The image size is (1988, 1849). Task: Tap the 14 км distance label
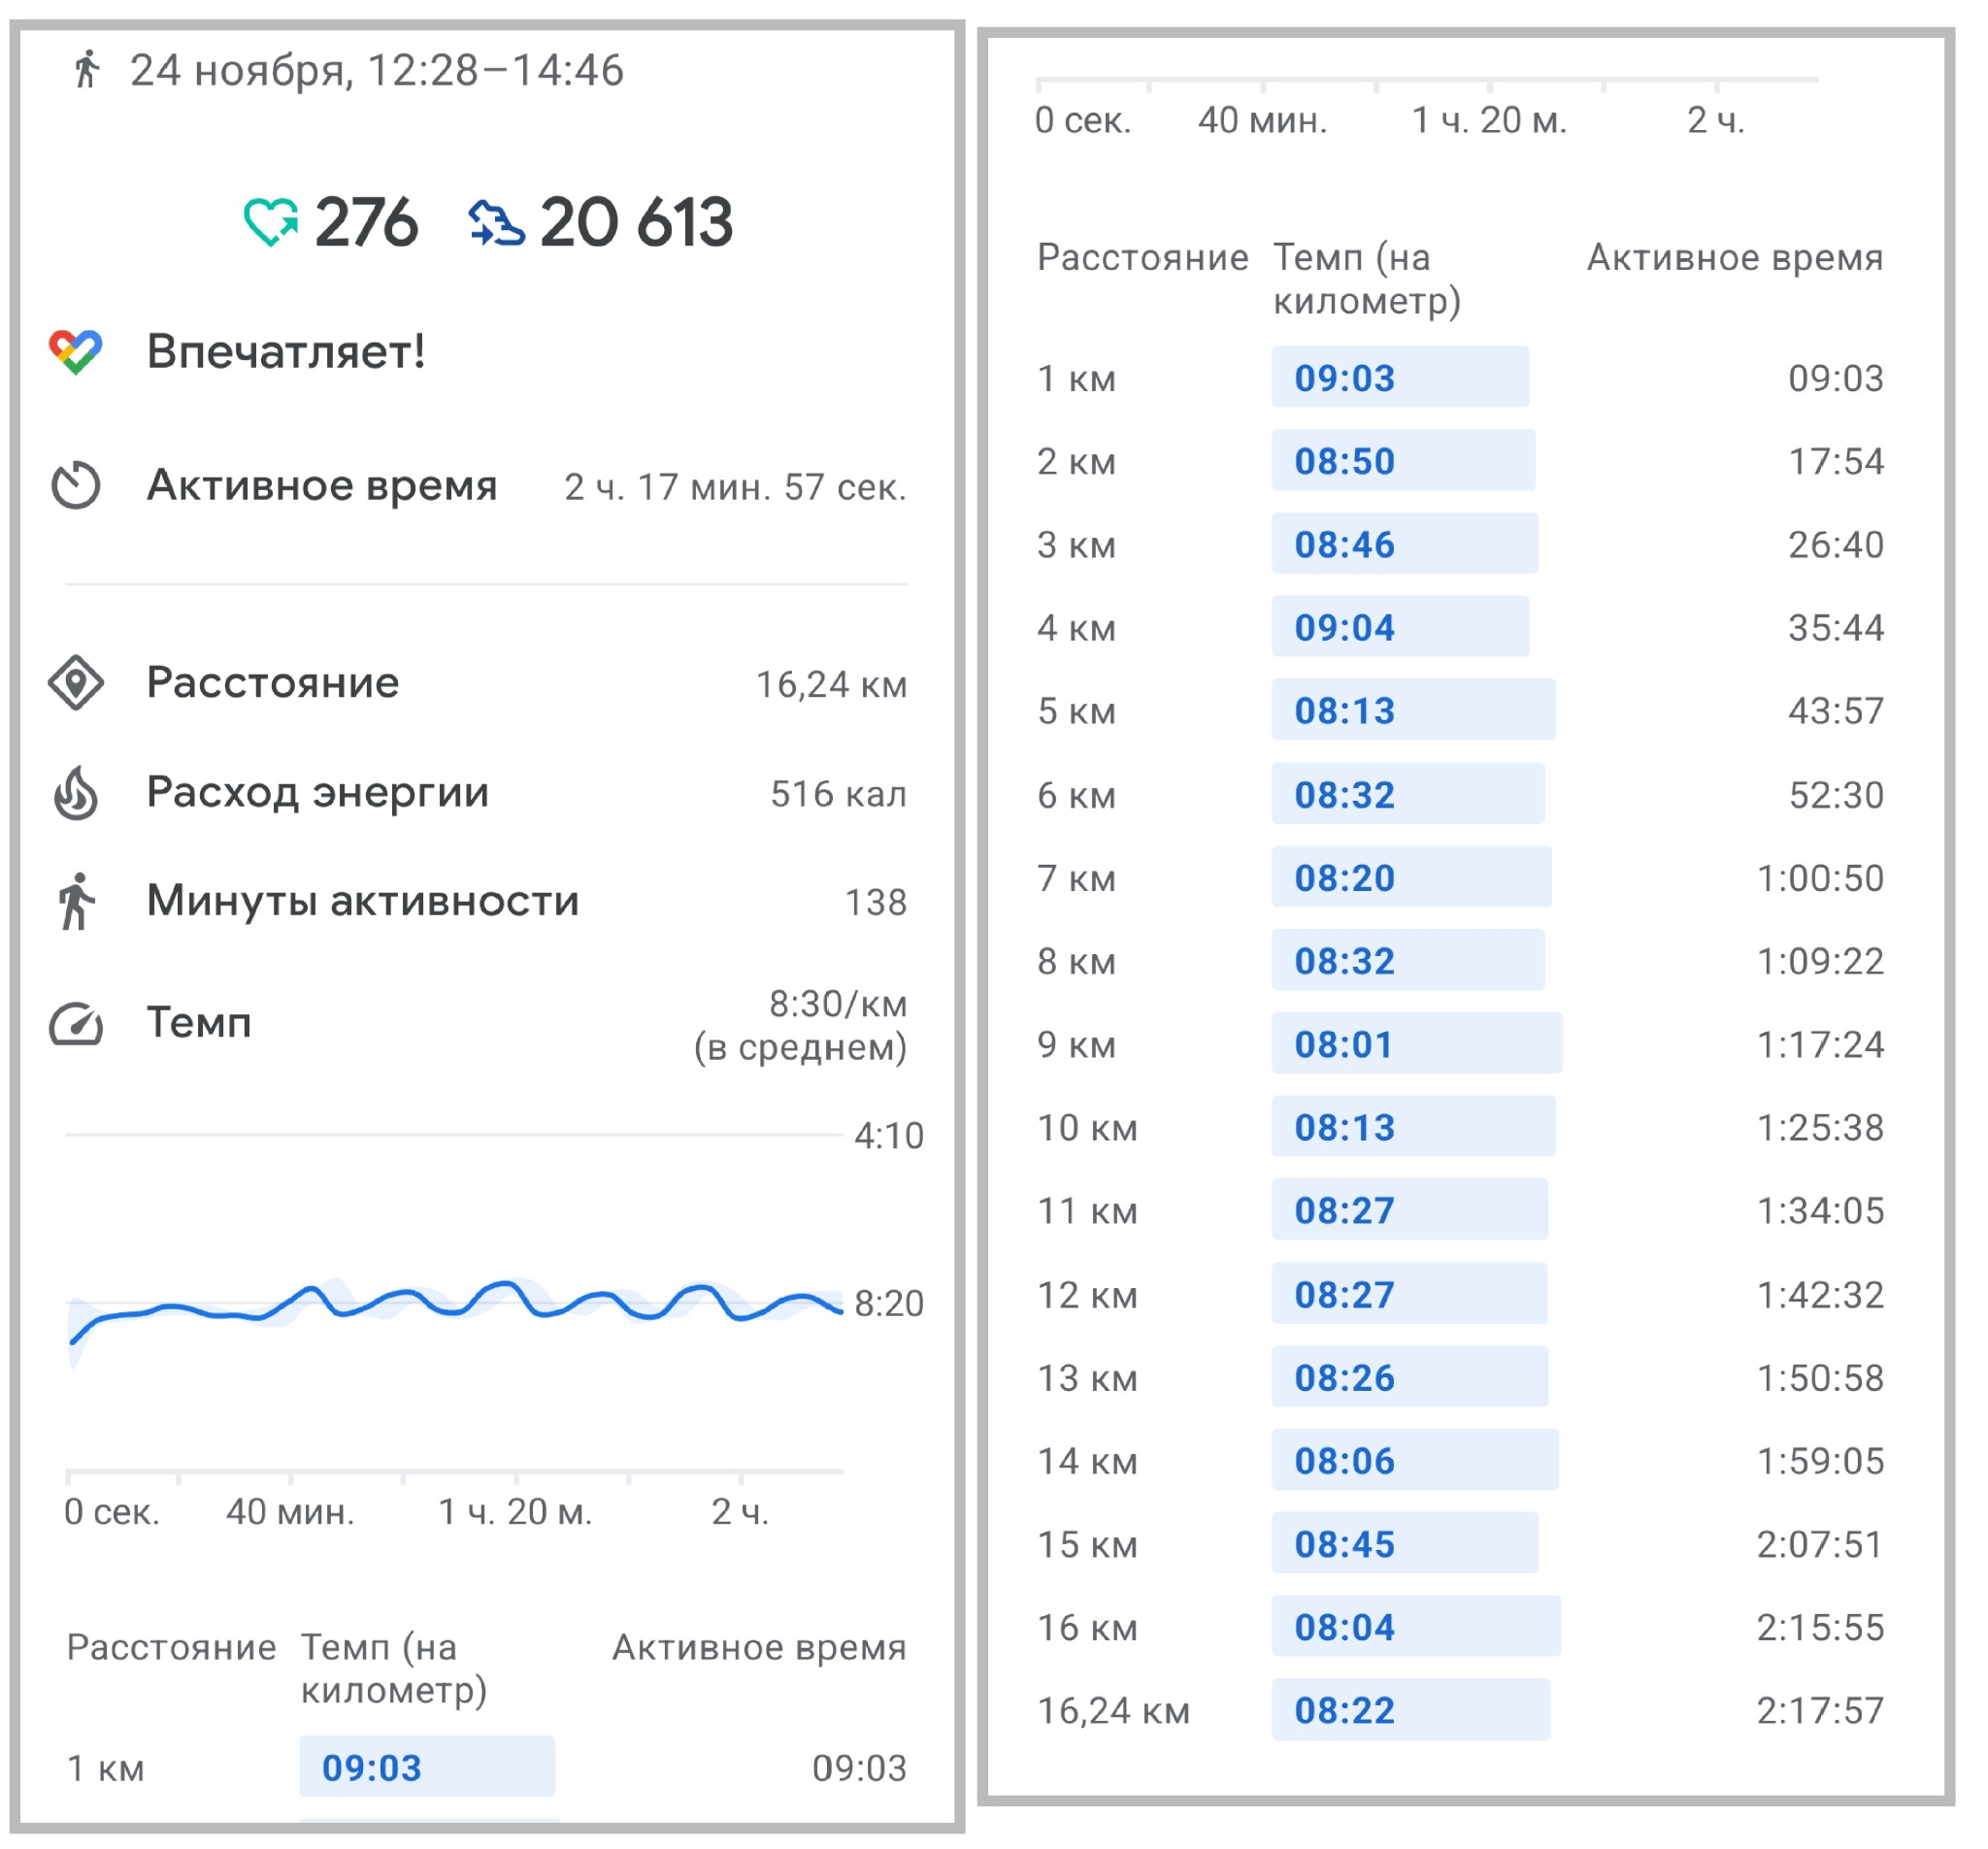1088,1461
